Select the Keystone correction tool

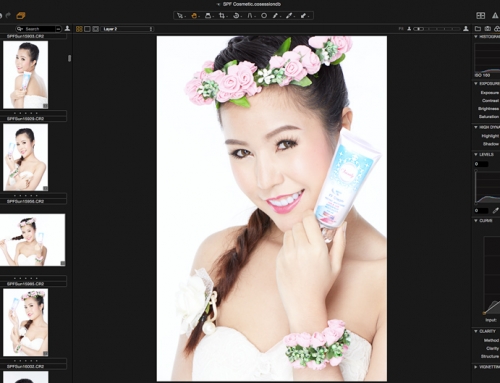tap(250, 16)
